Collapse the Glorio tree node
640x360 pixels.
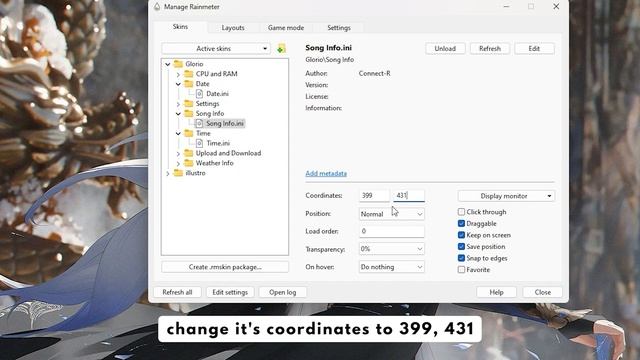pyautogui.click(x=168, y=64)
